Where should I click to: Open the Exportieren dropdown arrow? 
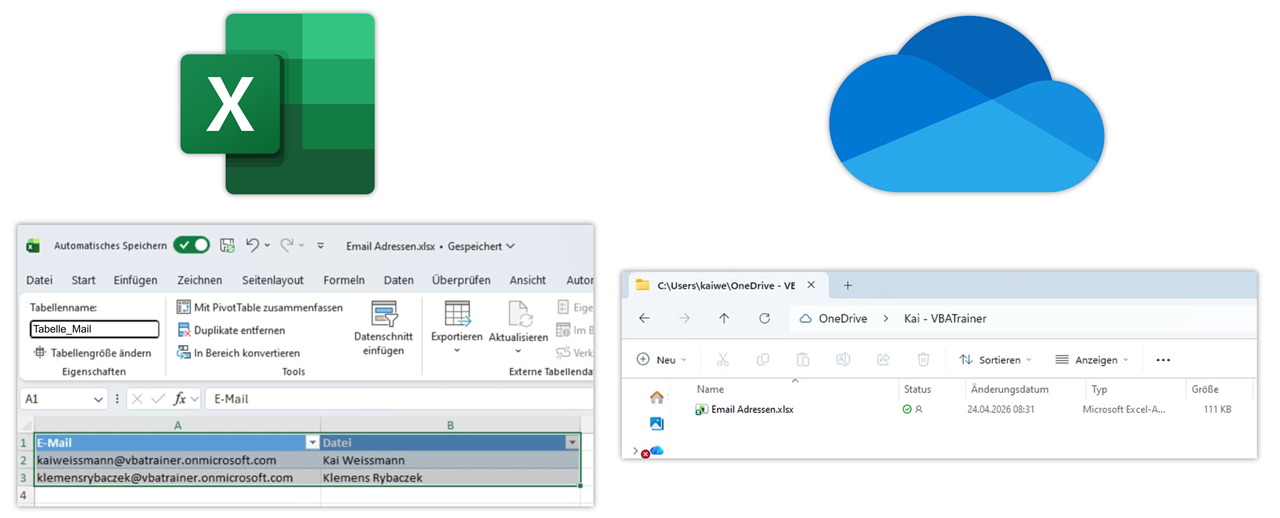457,351
